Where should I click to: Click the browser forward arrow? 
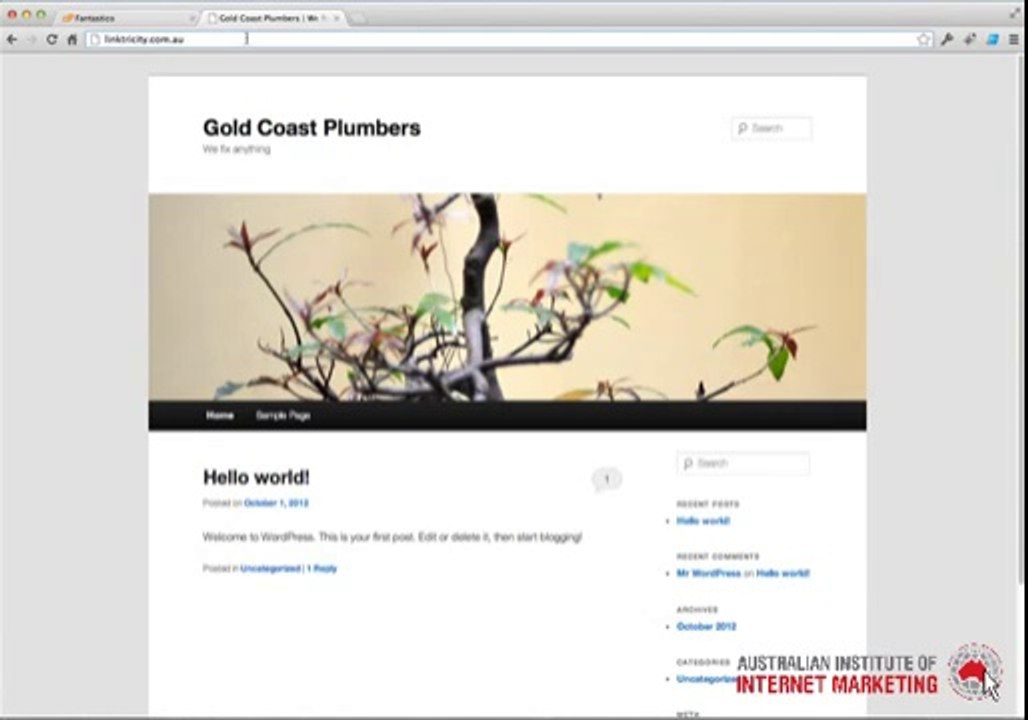coord(31,39)
